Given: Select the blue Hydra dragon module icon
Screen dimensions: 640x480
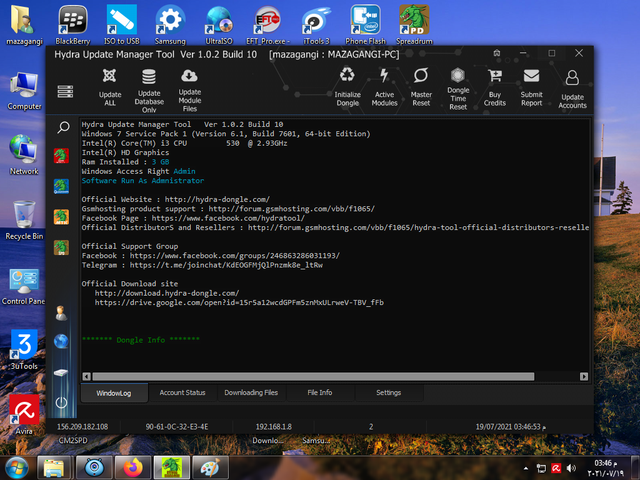Looking at the screenshot, I should click(x=61, y=186).
